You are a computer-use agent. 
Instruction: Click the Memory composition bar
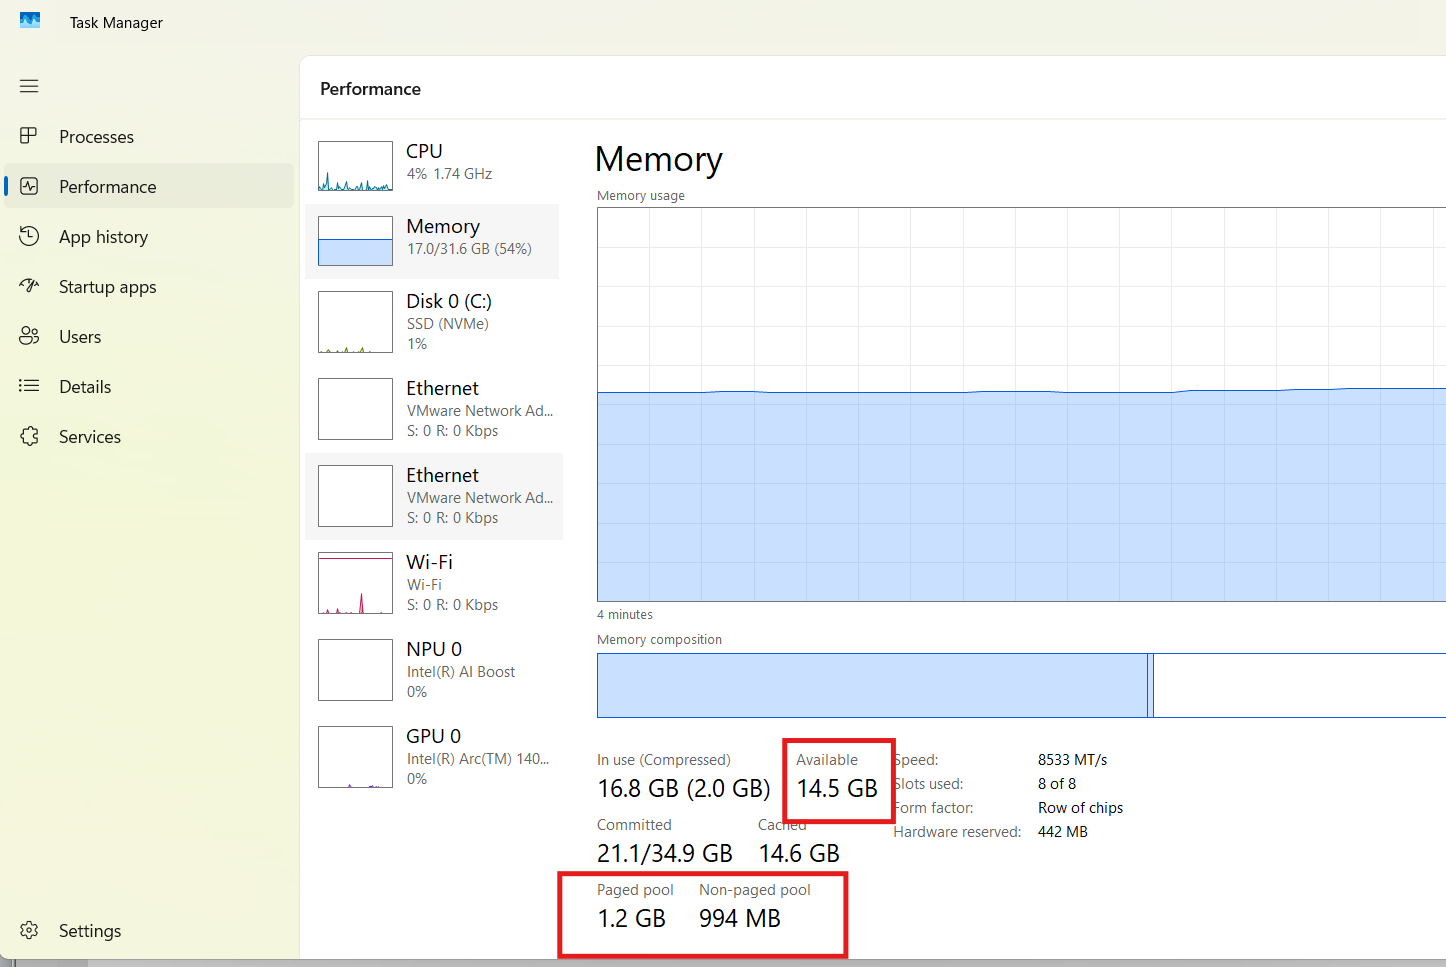click(1021, 685)
